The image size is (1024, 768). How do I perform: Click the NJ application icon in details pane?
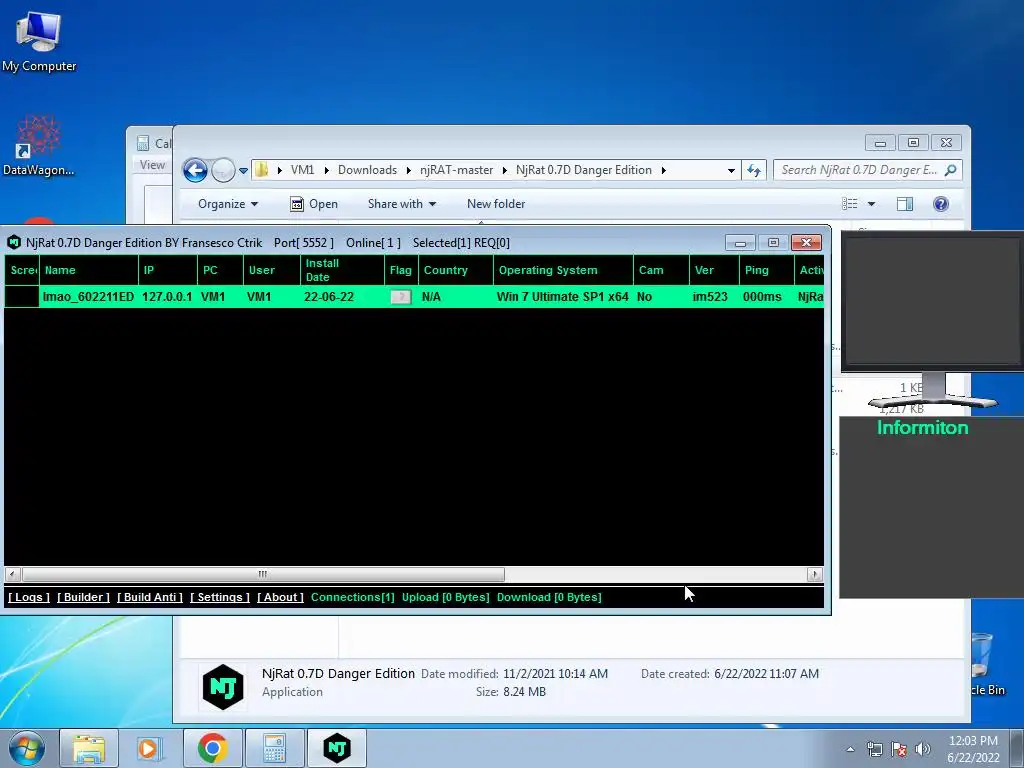point(223,686)
